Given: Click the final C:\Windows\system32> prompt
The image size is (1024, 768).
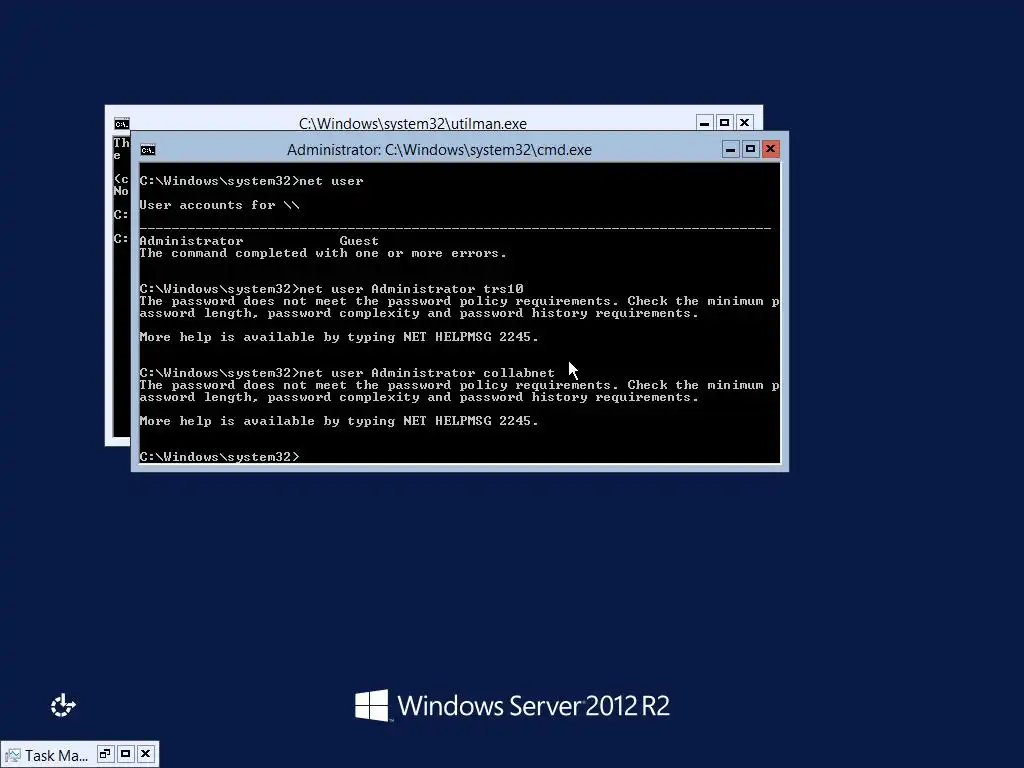Looking at the screenshot, I should click(x=219, y=456).
